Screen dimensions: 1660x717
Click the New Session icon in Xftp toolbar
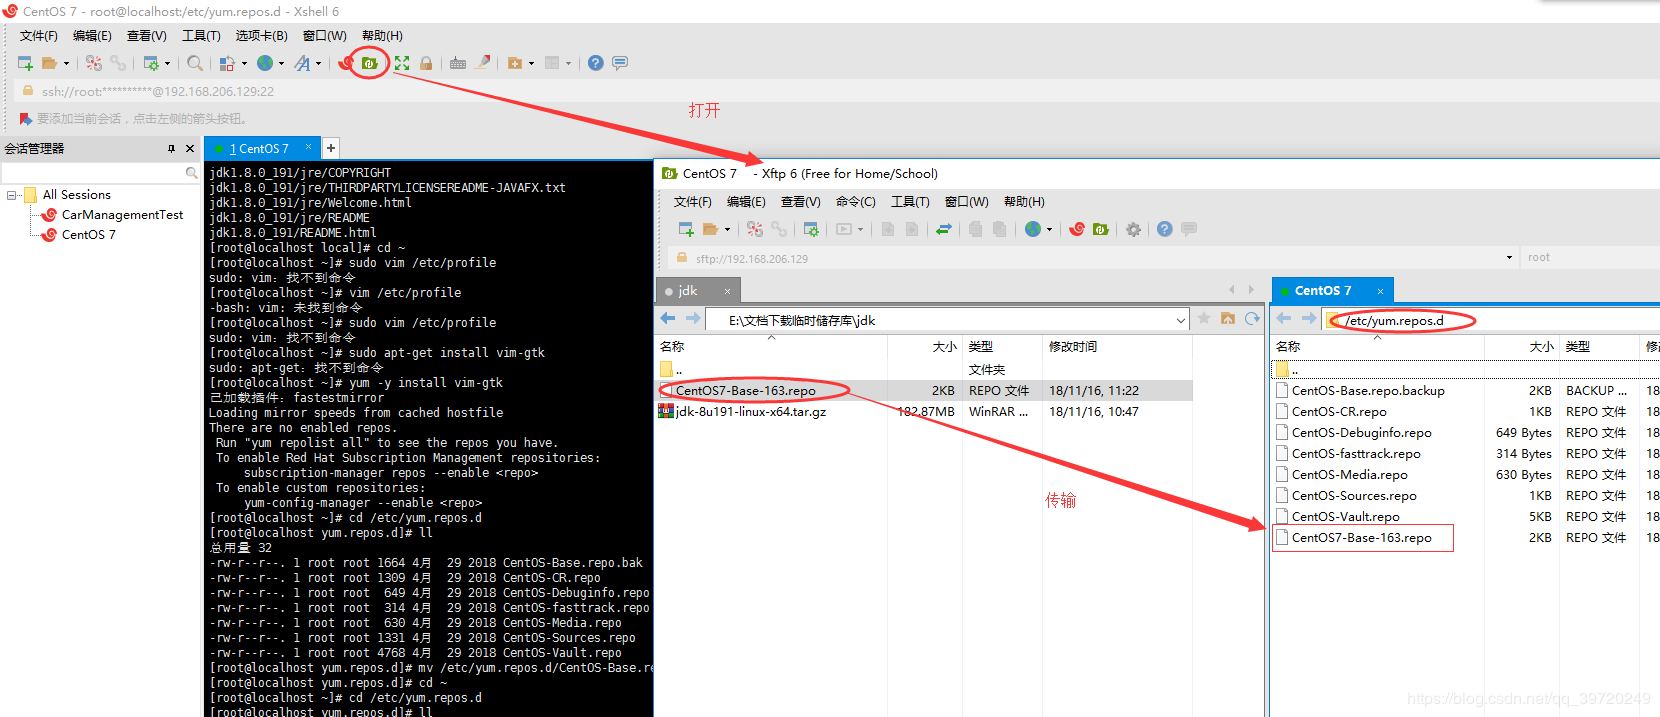[x=686, y=229]
